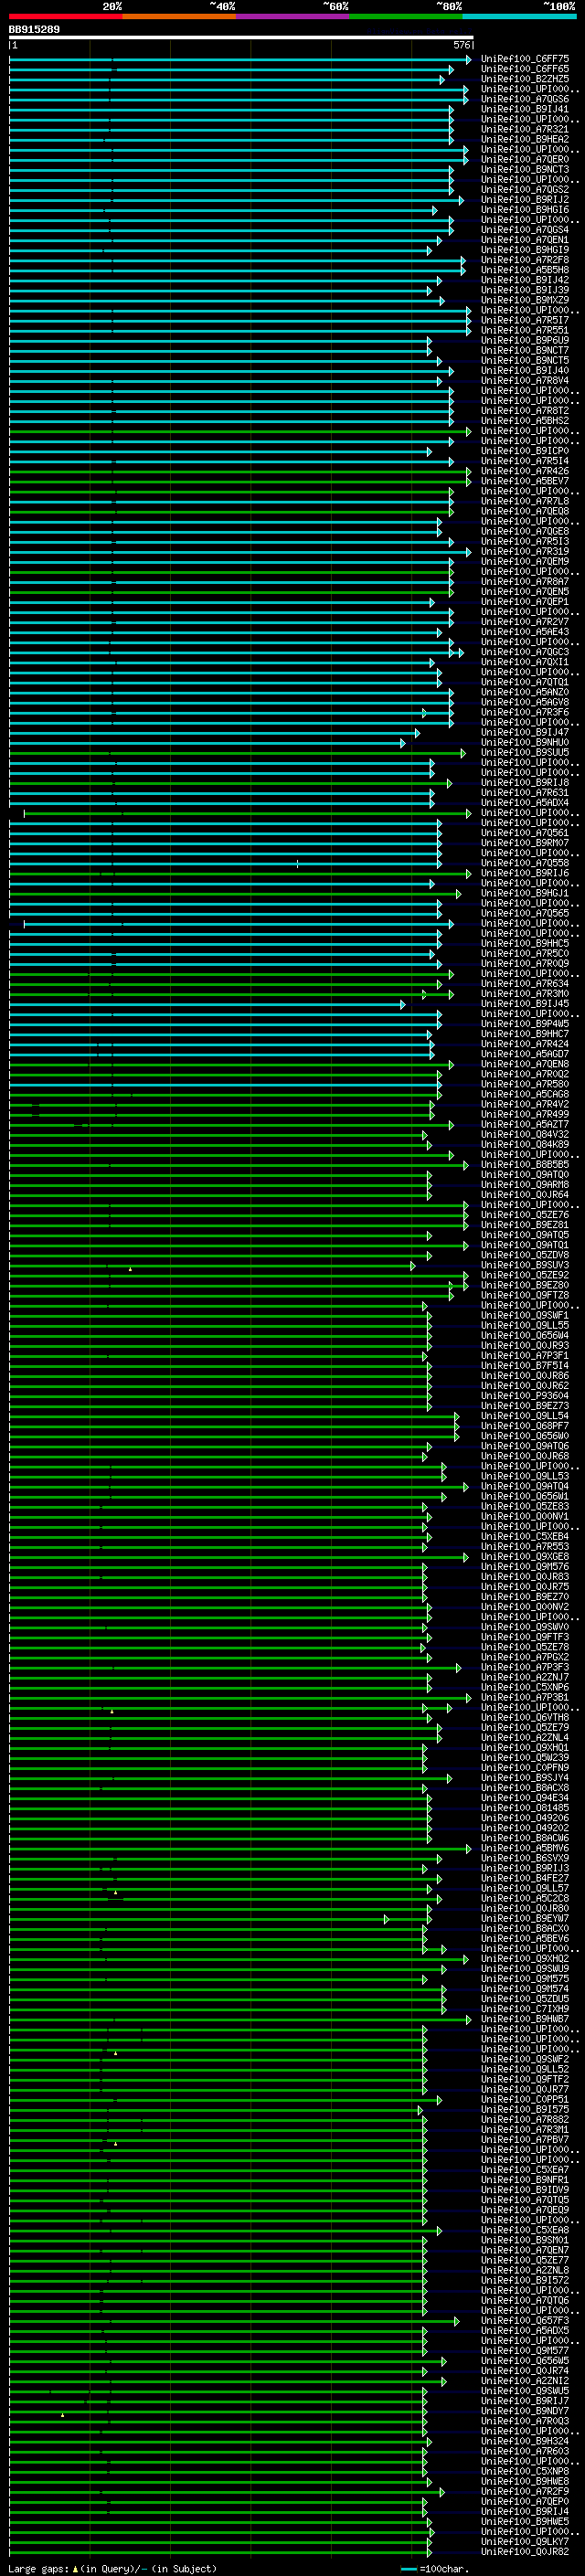Click the alignment bar for UniRef100_A7R2F8
This screenshot has height=2576, width=585.
[237, 260]
